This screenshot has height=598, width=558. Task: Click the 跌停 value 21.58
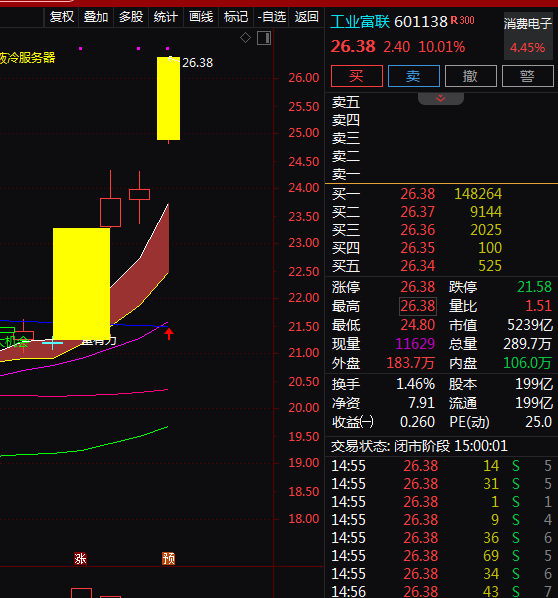pos(534,287)
